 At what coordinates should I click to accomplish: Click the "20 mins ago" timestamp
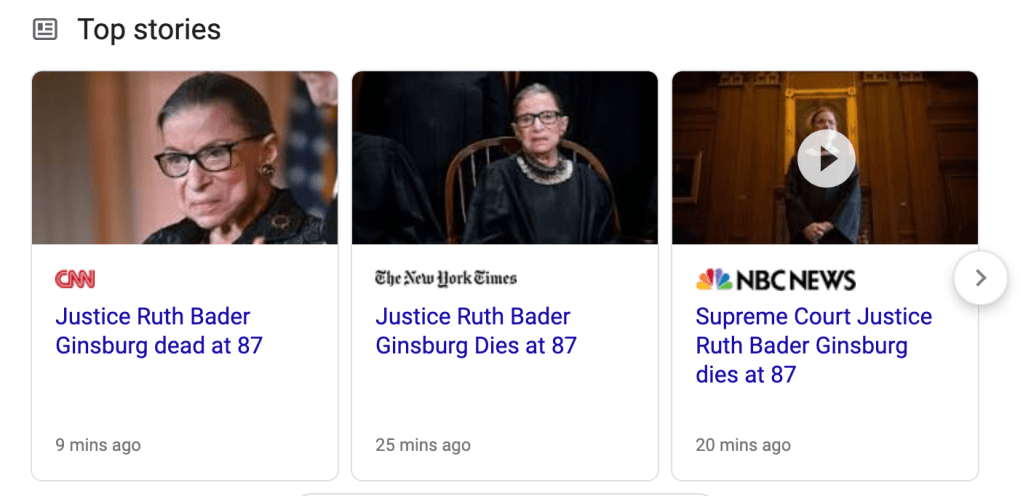pyautogui.click(x=743, y=445)
